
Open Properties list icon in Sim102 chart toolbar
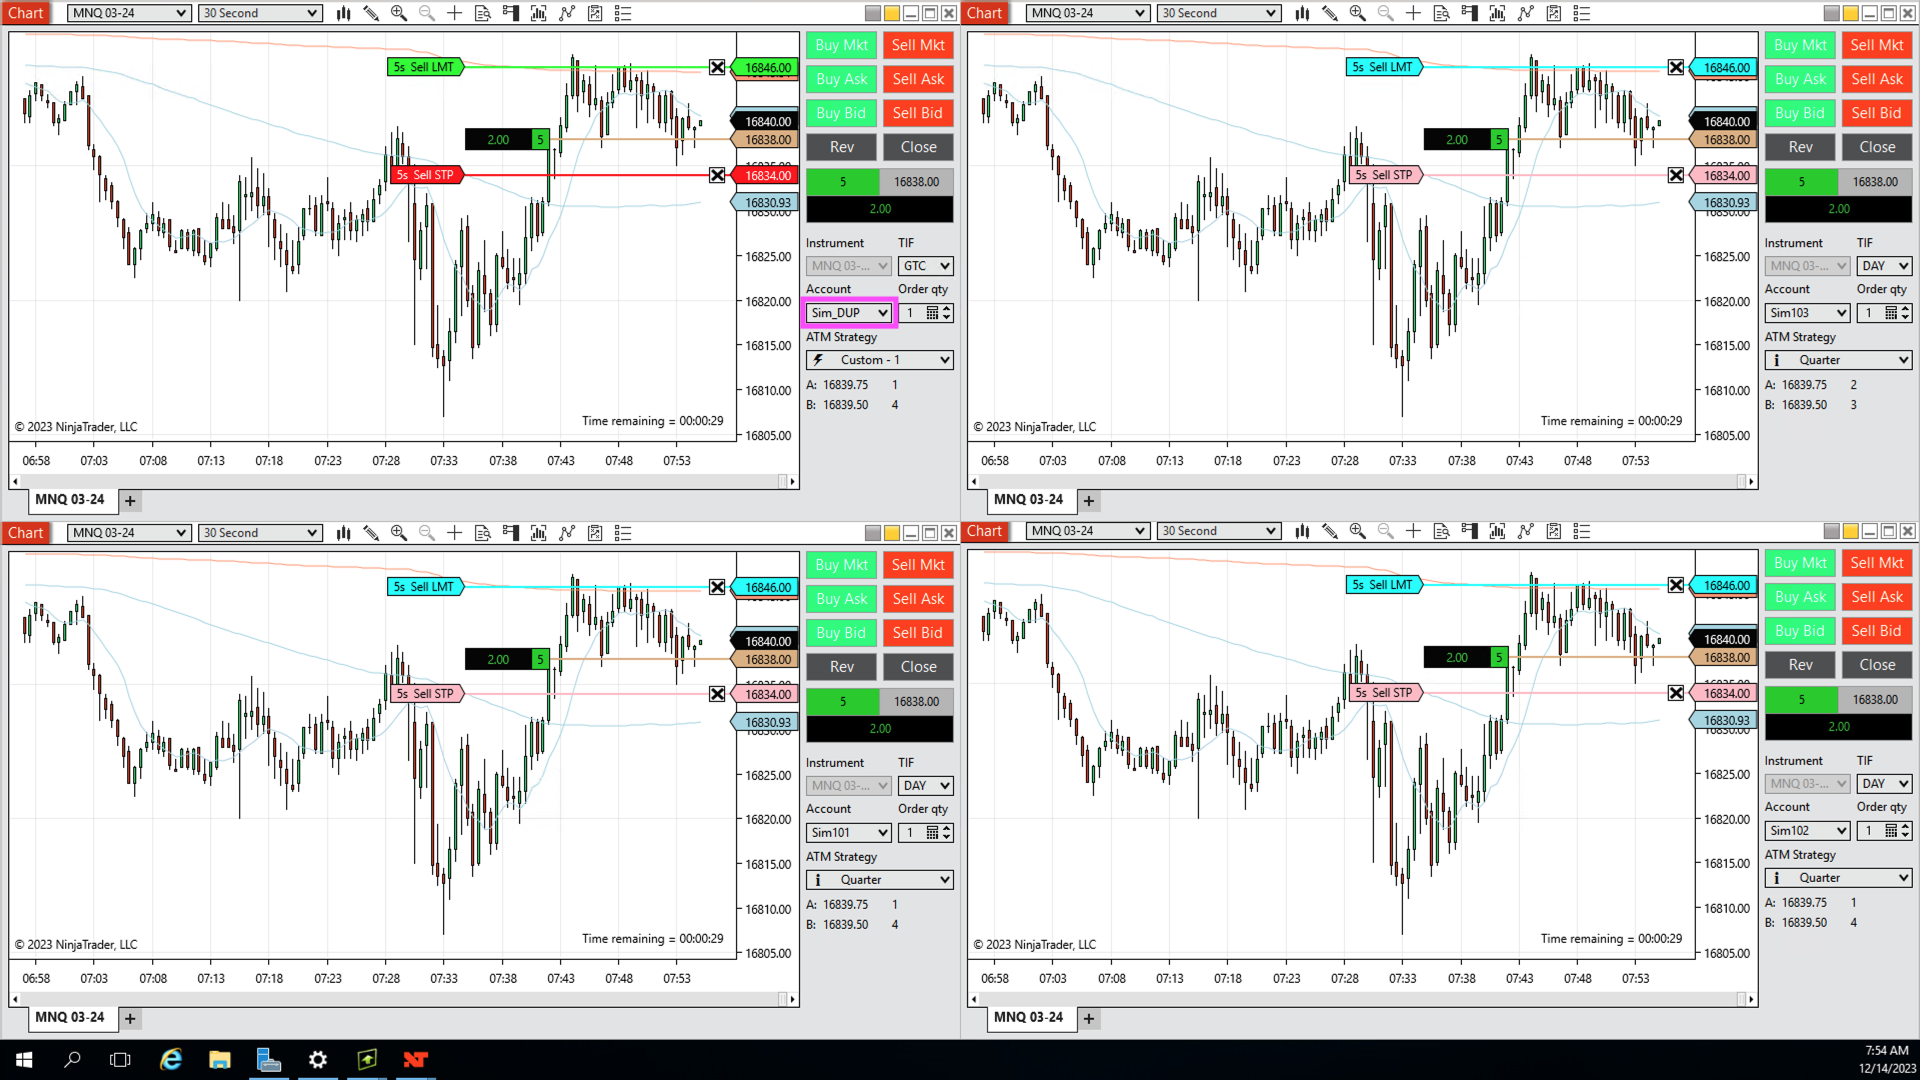(1582, 531)
